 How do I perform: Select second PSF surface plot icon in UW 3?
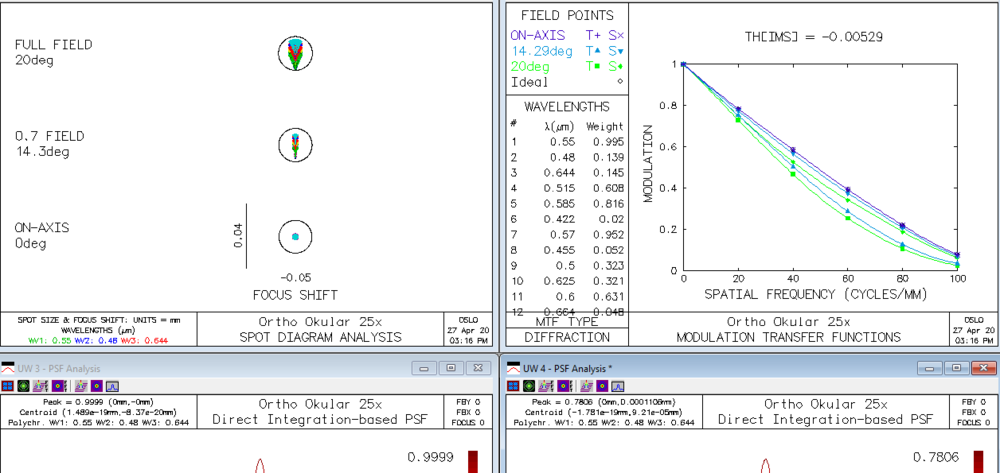pyautogui.click(x=81, y=386)
